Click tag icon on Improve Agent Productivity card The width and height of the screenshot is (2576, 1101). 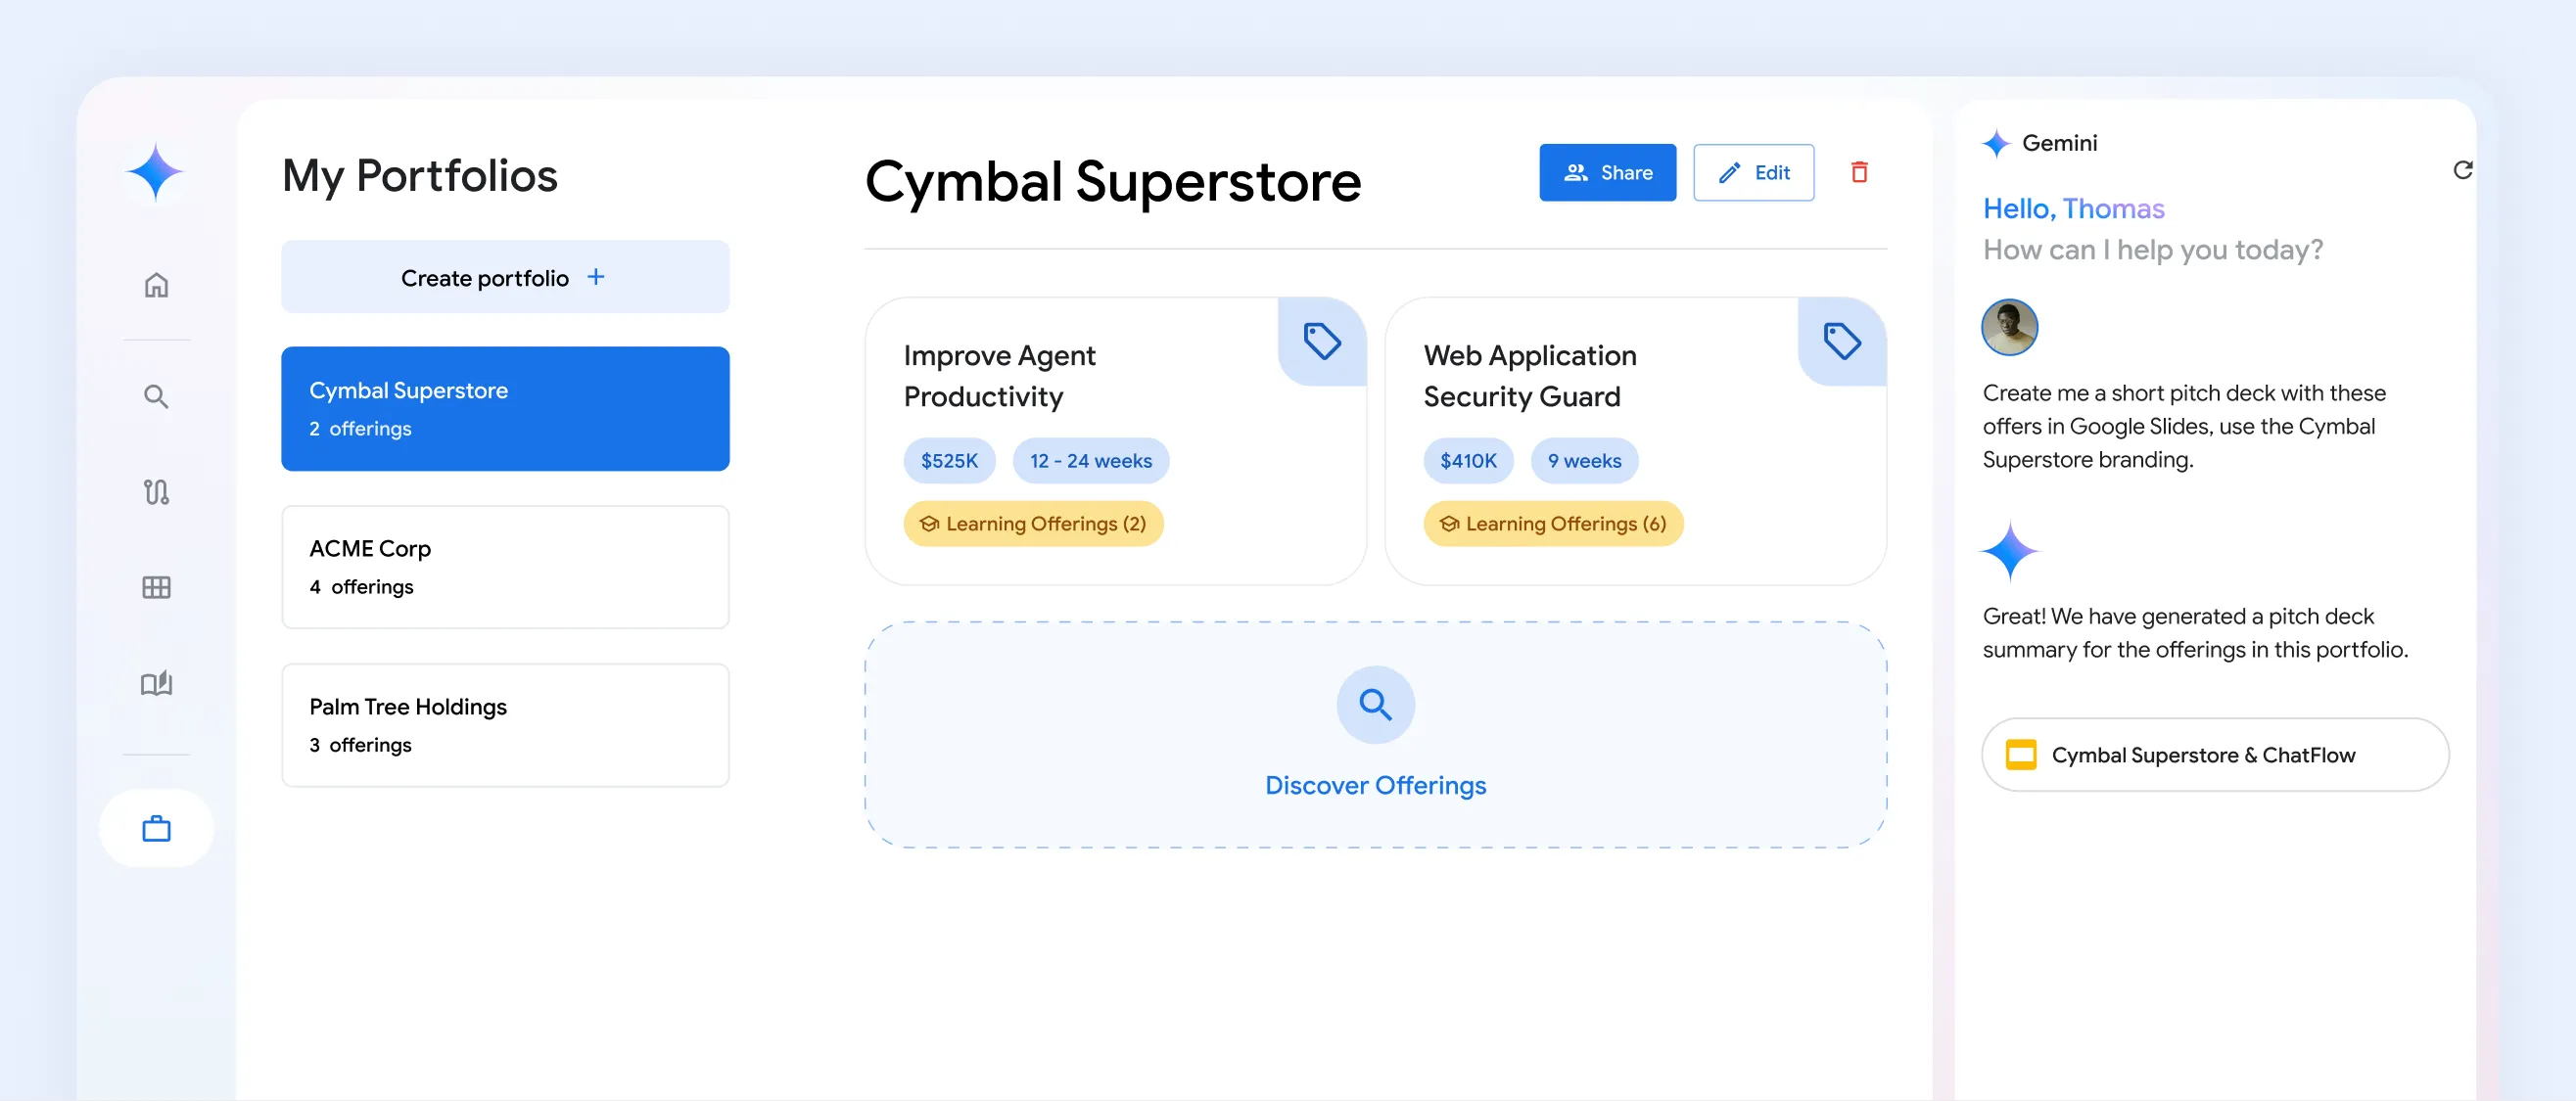coord(1322,341)
